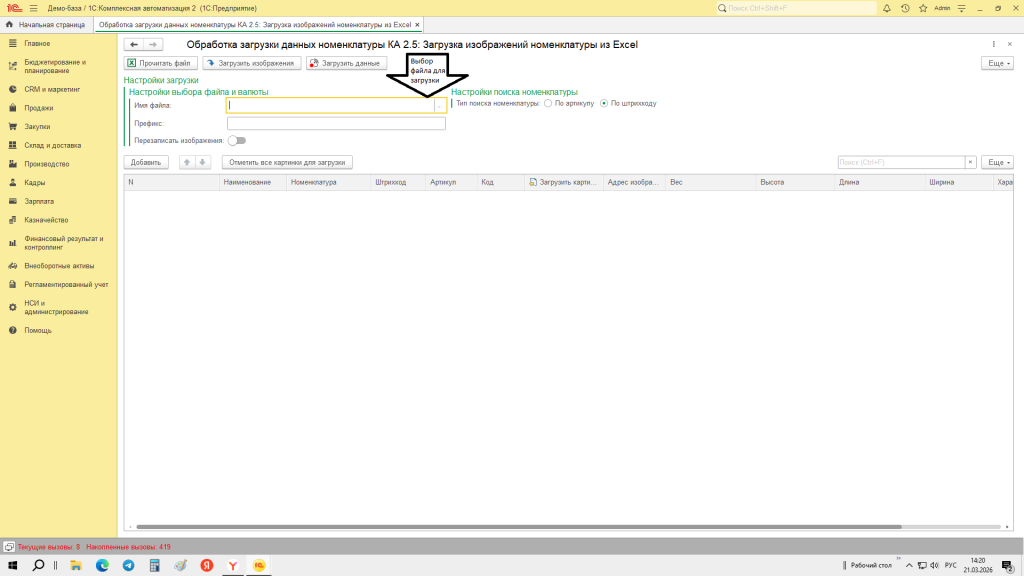The width and height of the screenshot is (1024, 576).
Task: Open File Explorer from taskbar
Action: pos(76,566)
